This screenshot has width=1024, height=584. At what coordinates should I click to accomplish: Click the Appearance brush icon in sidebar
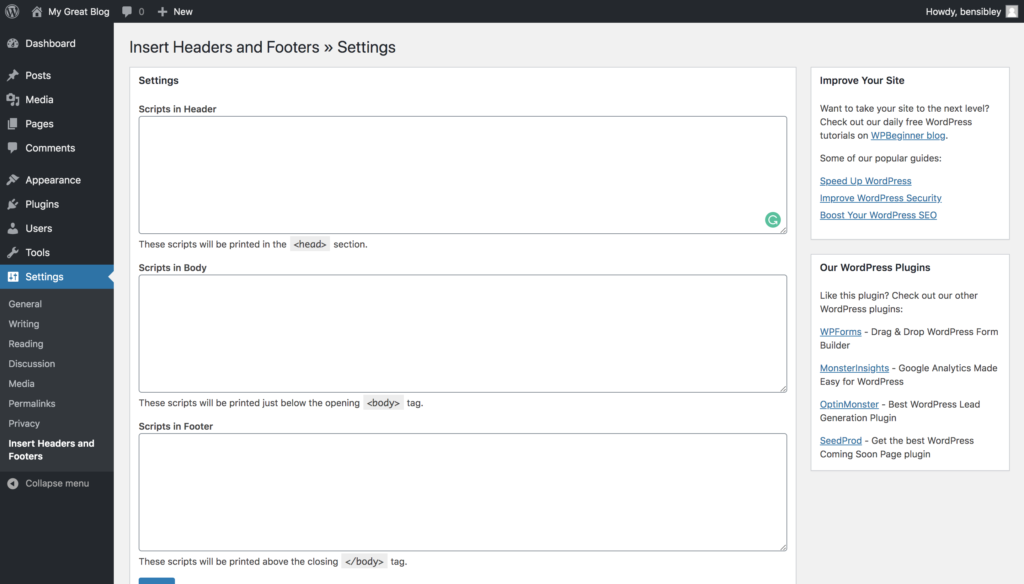click(x=13, y=180)
